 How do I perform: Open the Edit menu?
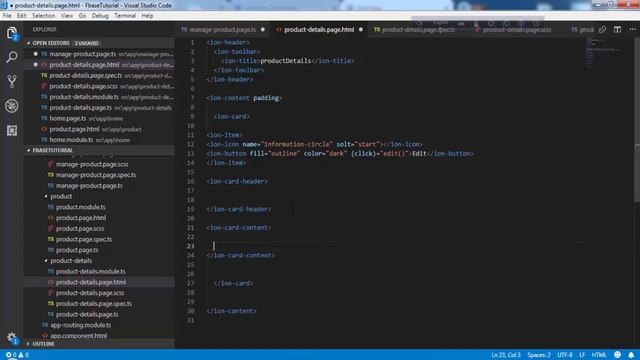[22, 16]
